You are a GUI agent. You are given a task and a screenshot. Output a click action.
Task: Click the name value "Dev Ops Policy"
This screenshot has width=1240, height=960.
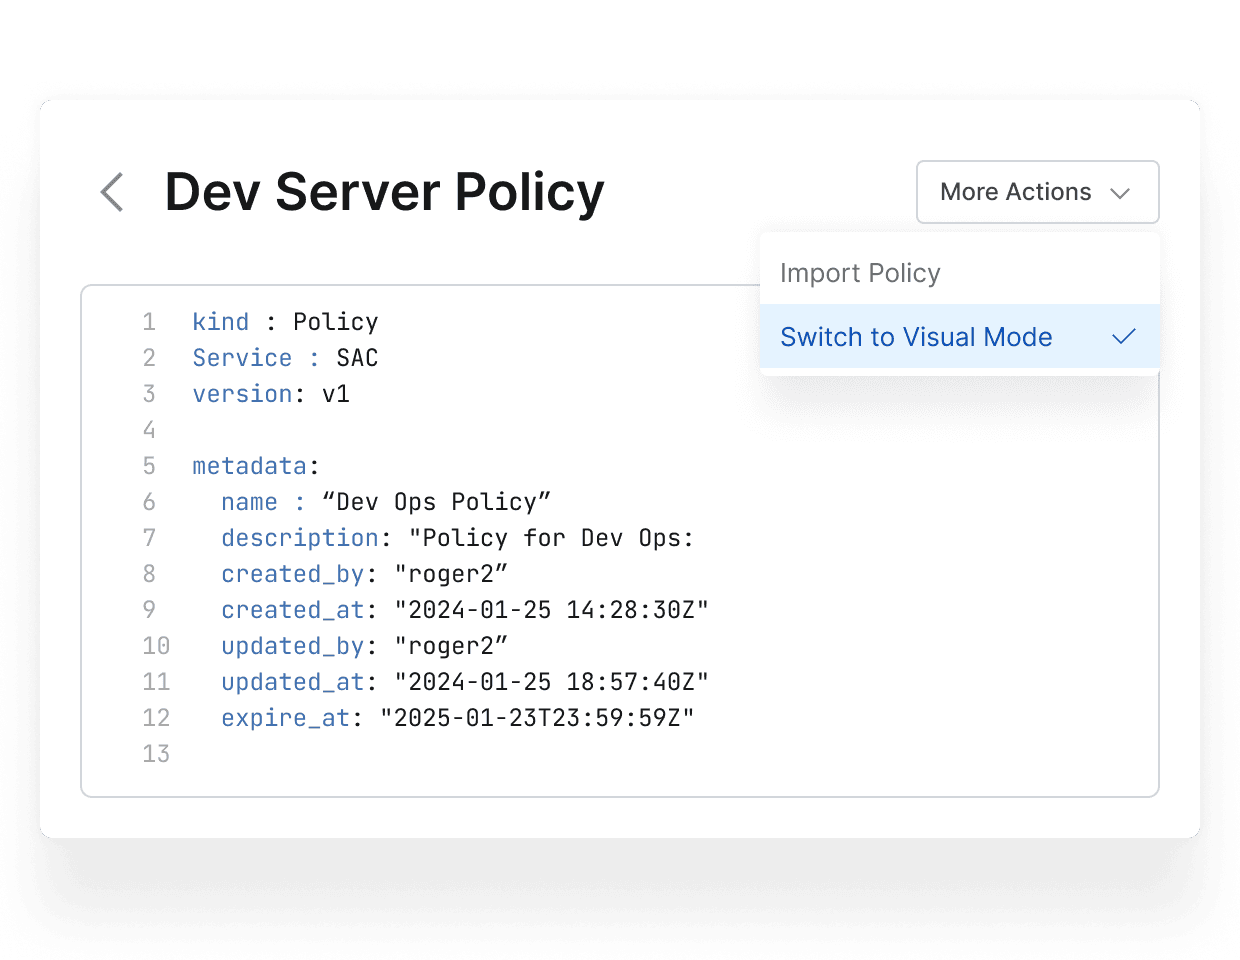(436, 502)
